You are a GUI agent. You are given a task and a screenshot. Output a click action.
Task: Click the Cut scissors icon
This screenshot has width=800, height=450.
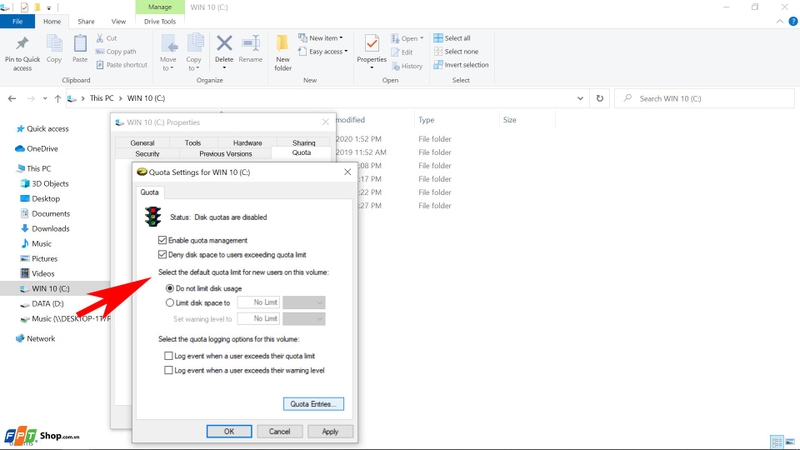(100, 38)
